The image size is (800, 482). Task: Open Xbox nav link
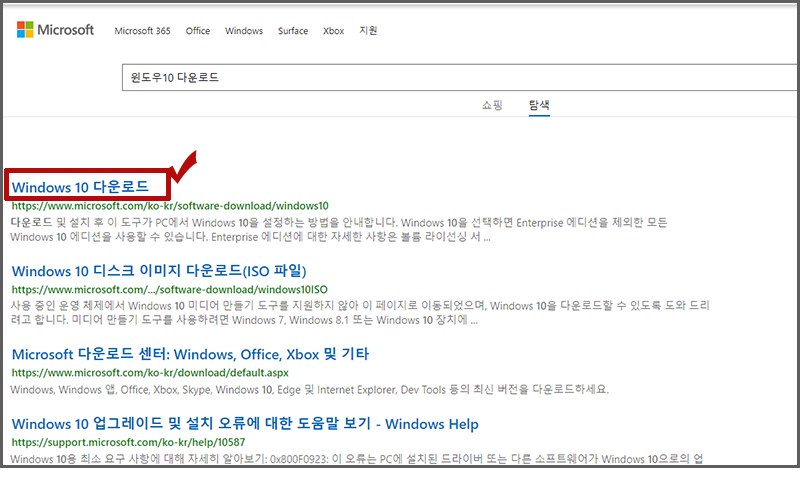[x=334, y=31]
